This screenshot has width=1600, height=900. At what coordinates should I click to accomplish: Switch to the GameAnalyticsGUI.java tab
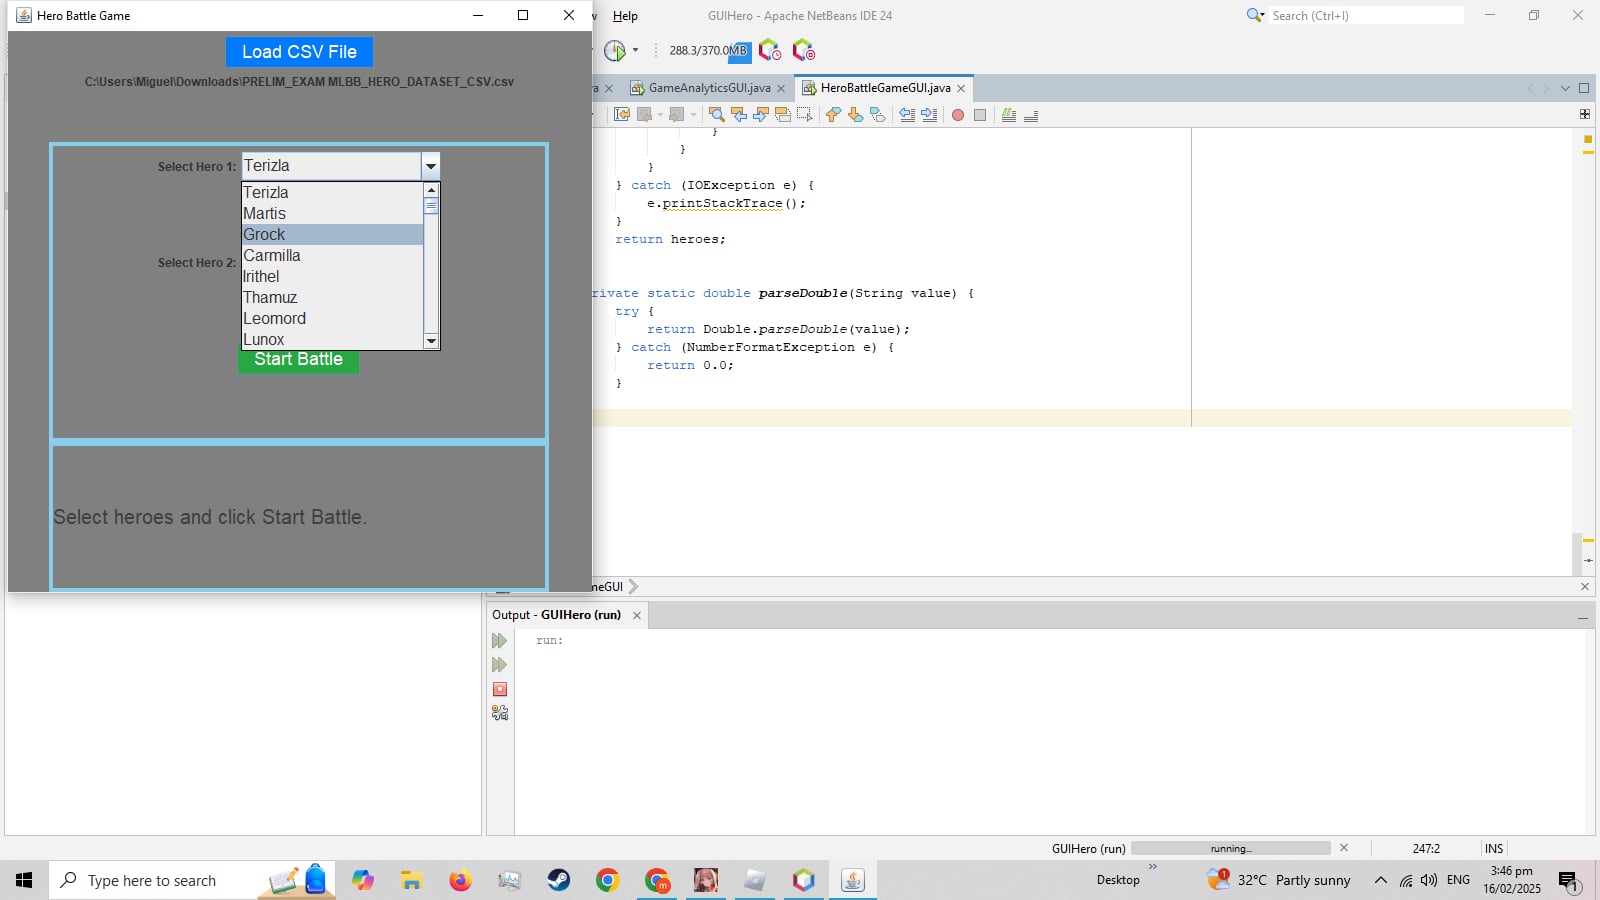click(709, 88)
